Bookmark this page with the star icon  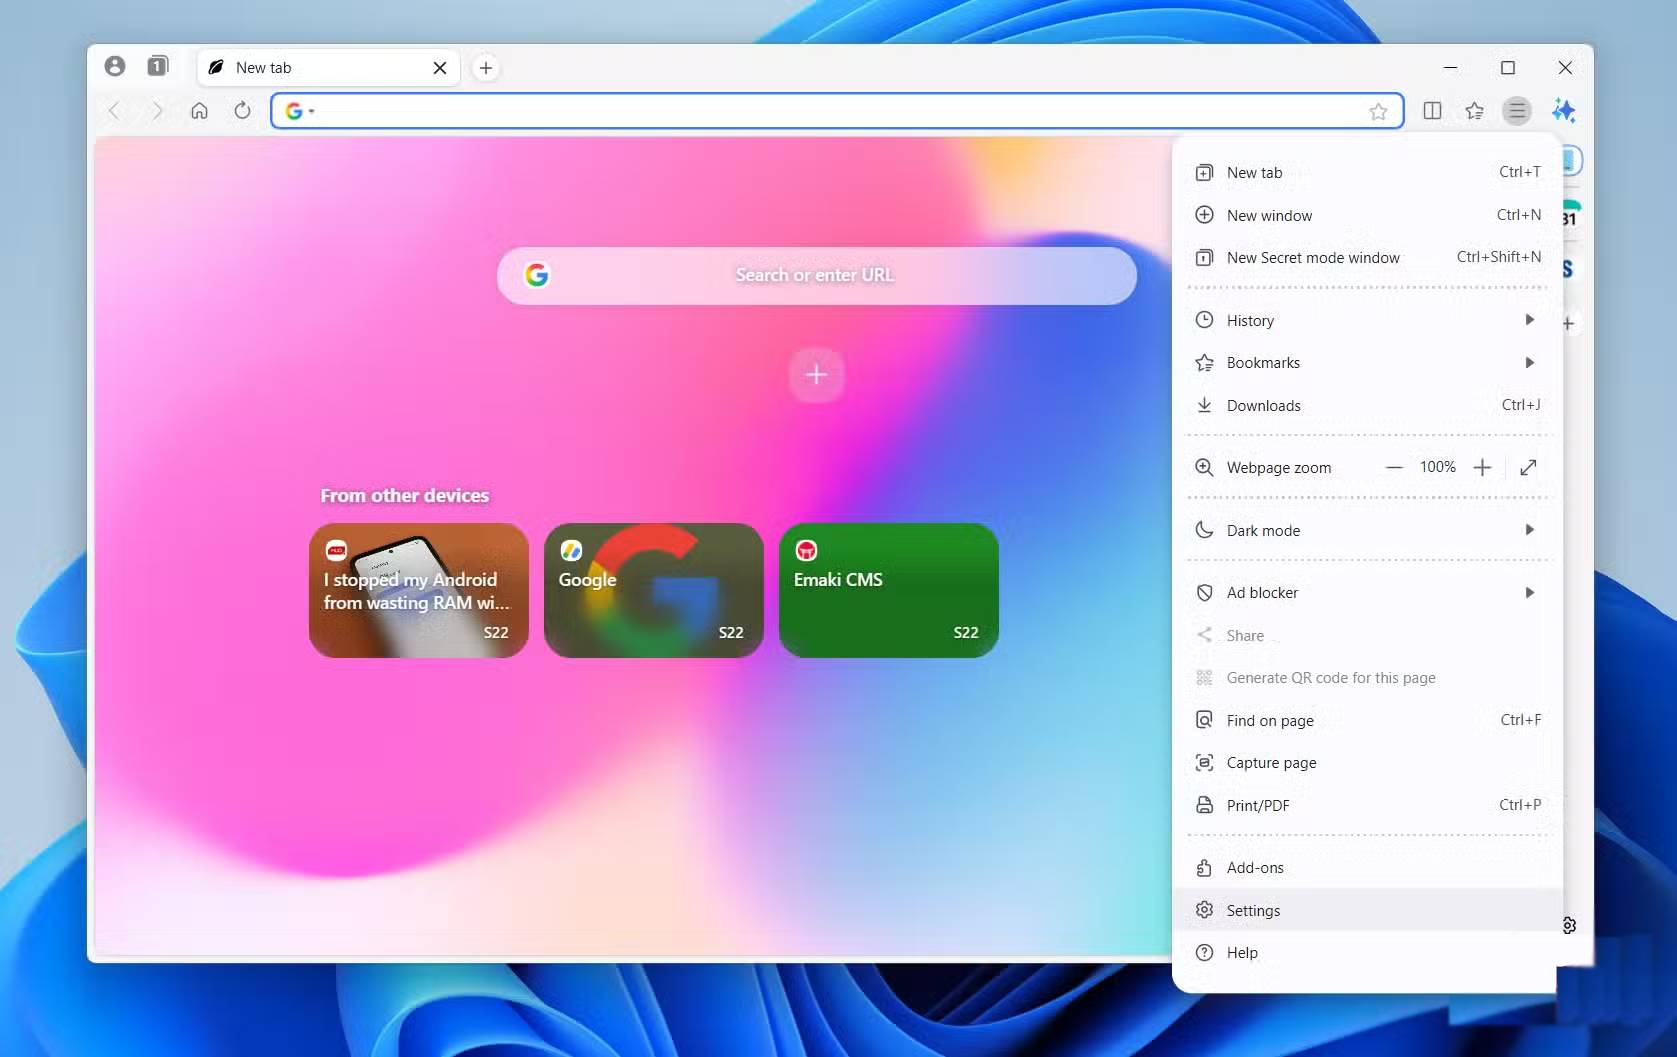(x=1379, y=111)
